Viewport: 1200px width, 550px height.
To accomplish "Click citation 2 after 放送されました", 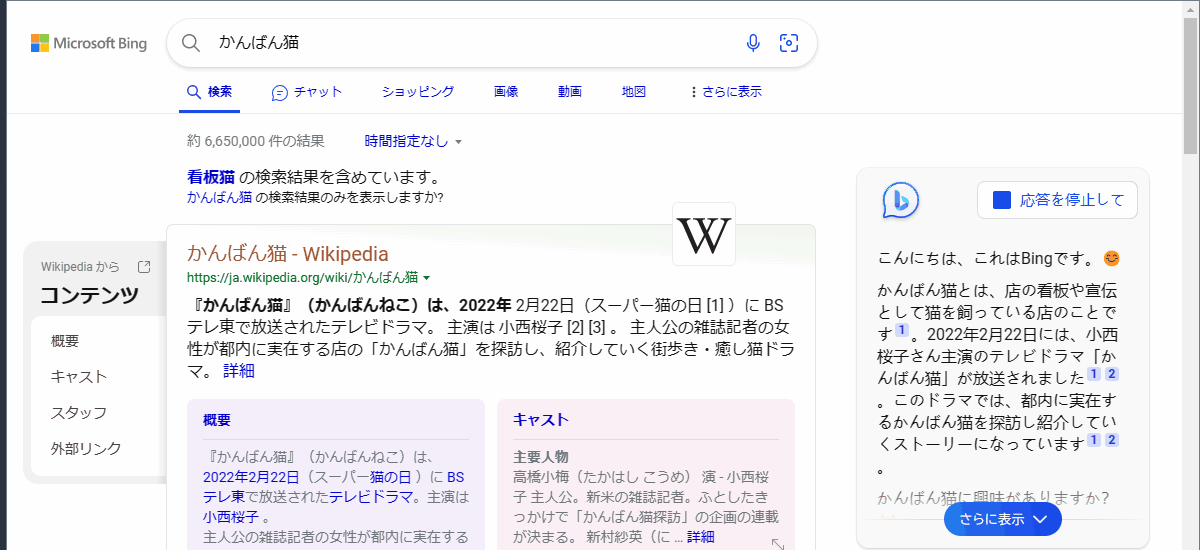I will click(1111, 375).
